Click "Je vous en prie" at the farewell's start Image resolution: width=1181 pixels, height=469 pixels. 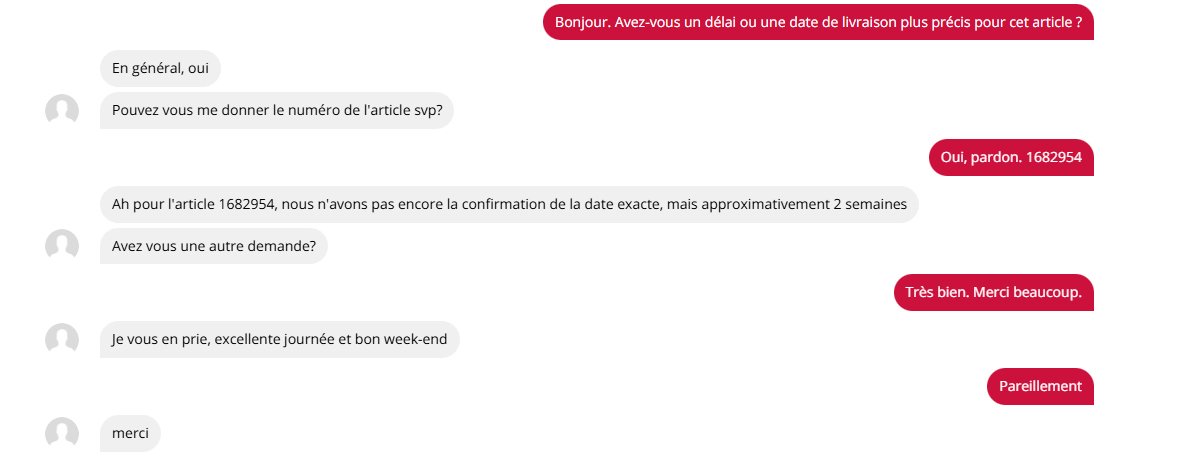(158, 339)
